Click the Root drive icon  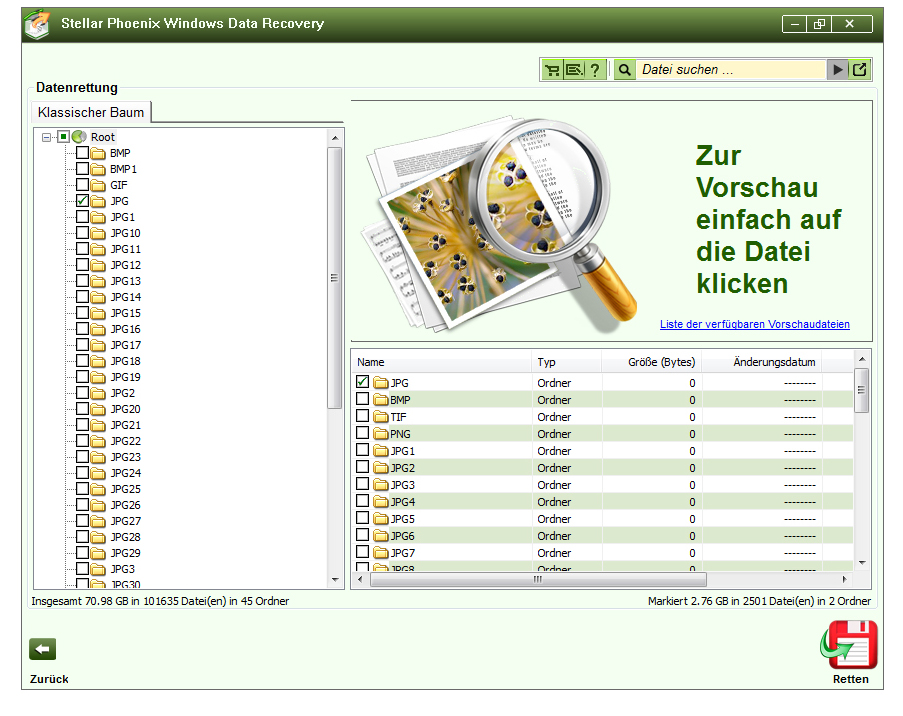(x=79, y=137)
